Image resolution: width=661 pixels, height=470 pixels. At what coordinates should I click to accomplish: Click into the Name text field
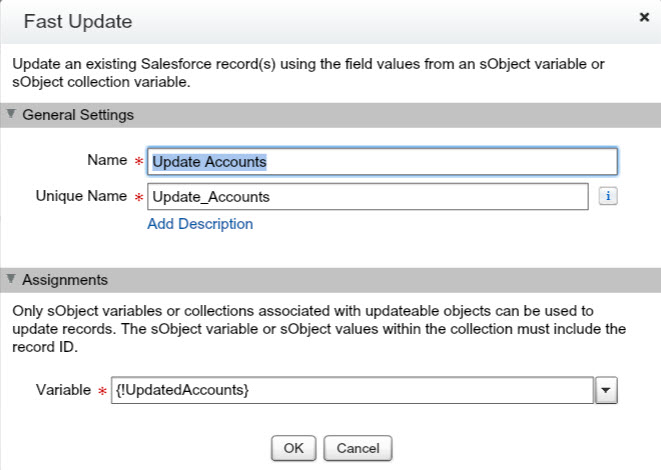(x=382, y=161)
